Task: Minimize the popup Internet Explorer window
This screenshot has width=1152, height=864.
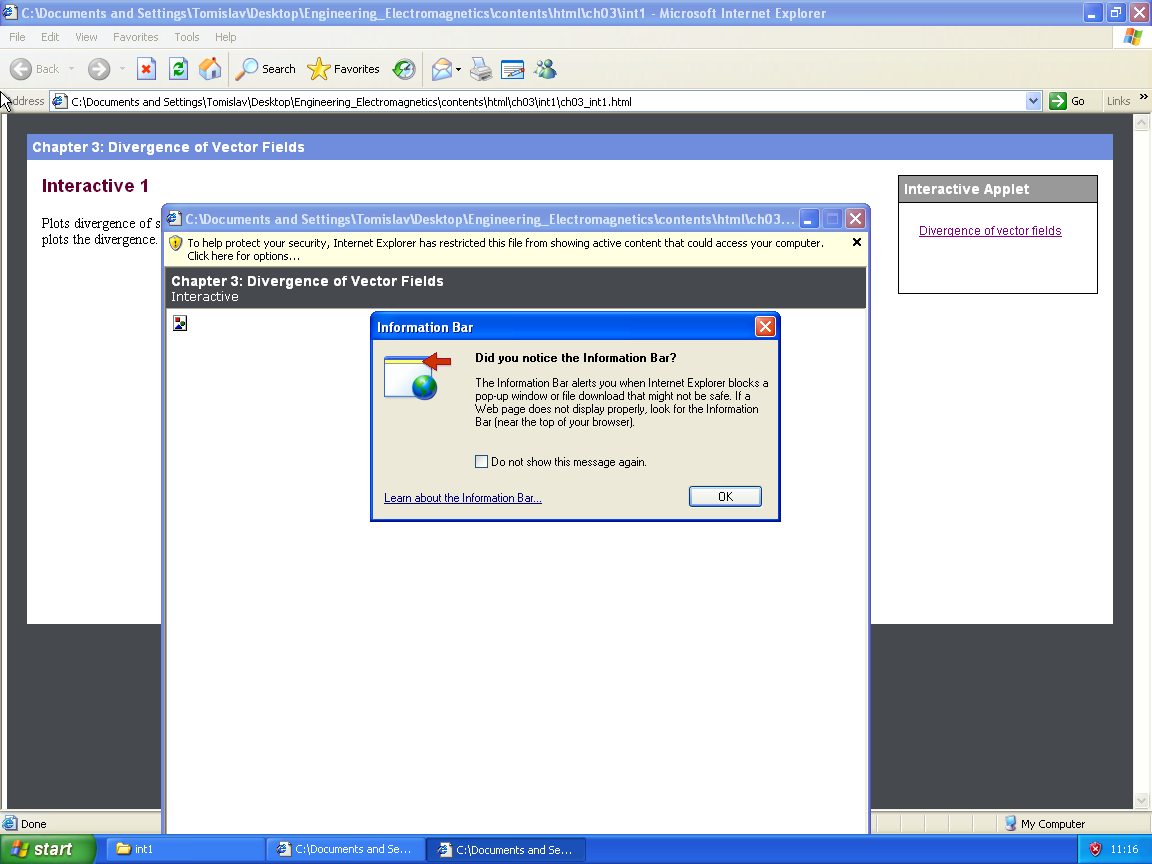Action: tap(809, 219)
